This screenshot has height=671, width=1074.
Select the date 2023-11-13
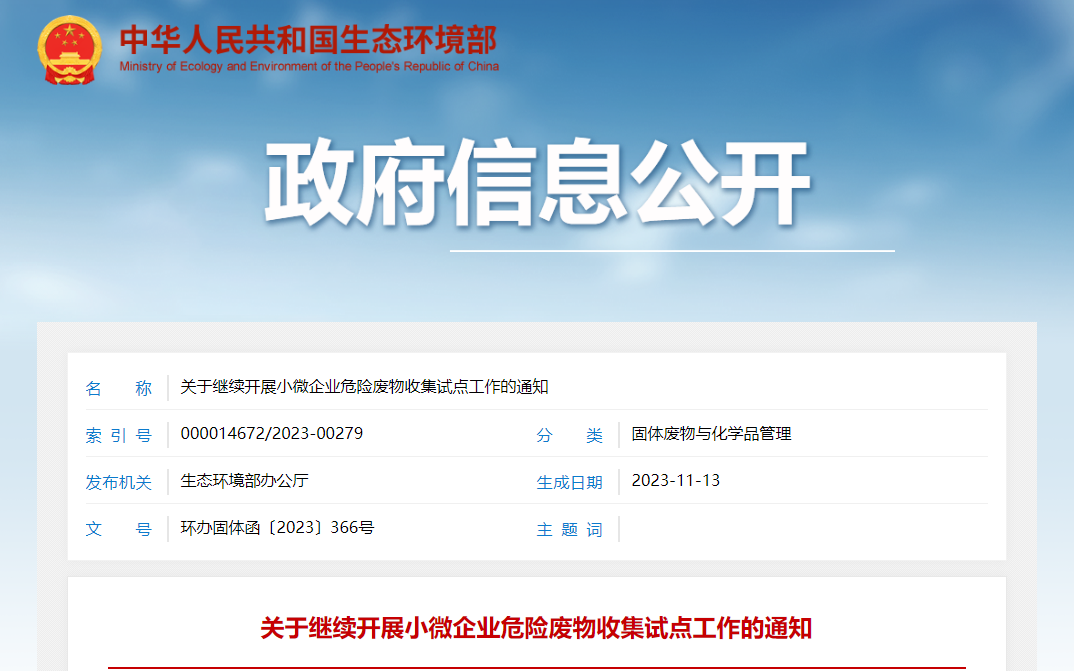coord(676,481)
